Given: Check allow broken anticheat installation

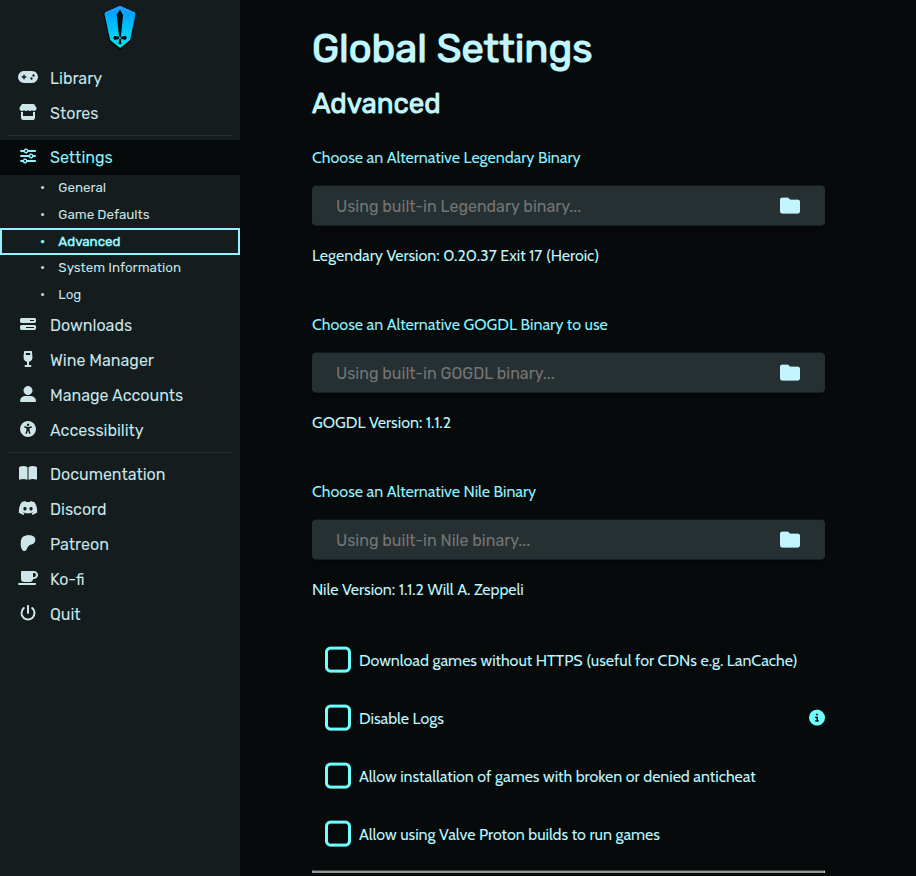Looking at the screenshot, I should tap(338, 776).
